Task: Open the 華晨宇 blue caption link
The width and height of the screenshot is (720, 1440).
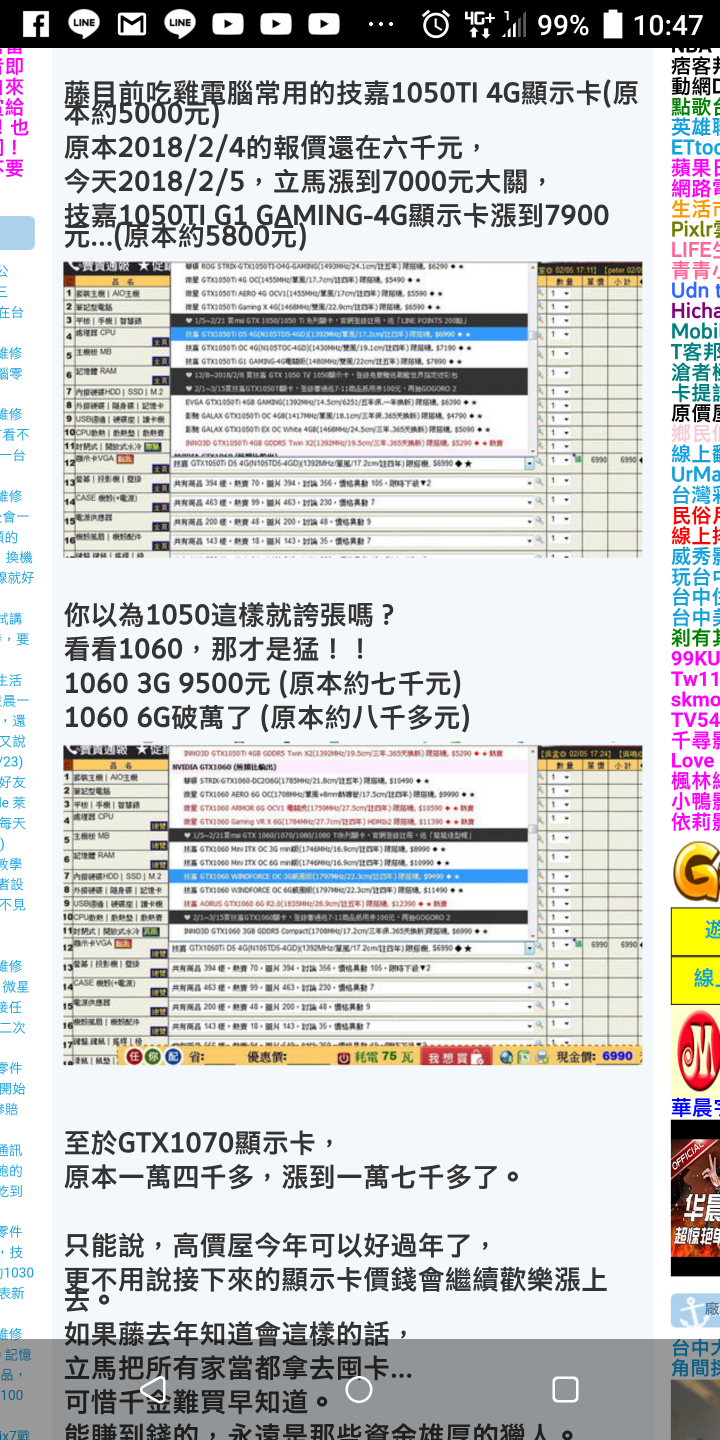Action: click(695, 1107)
